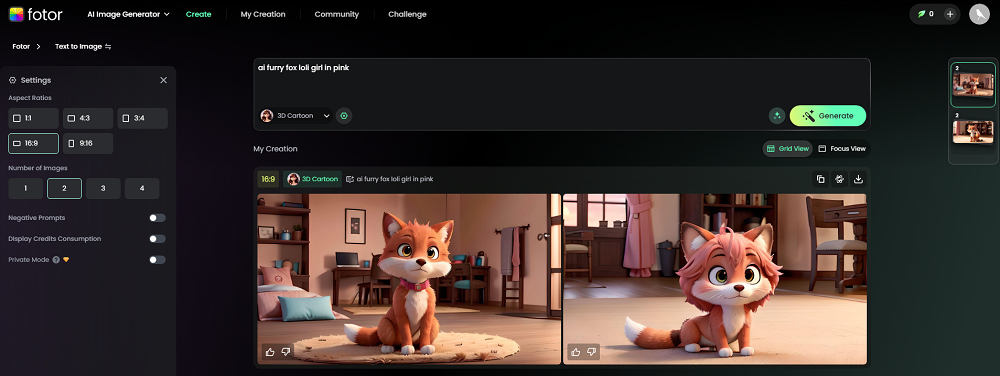Open the AI Image Generator dropdown
This screenshot has width=1000, height=376.
click(x=128, y=14)
